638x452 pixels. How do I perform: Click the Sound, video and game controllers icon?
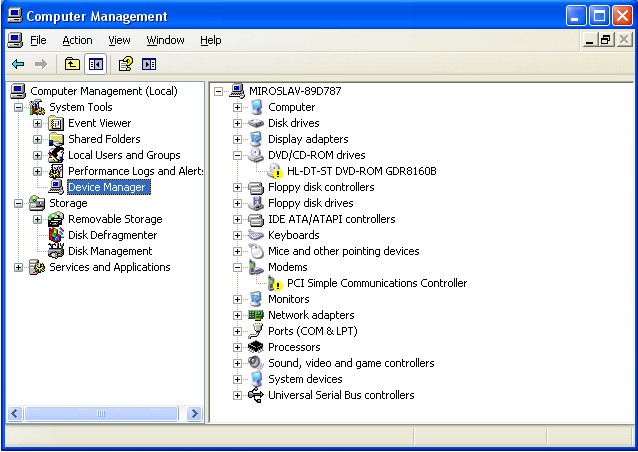point(256,363)
